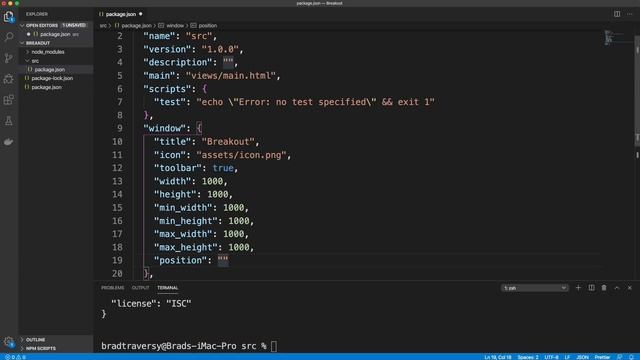Select the package.json editor tab
The width and height of the screenshot is (640, 360).
[x=120, y=14]
